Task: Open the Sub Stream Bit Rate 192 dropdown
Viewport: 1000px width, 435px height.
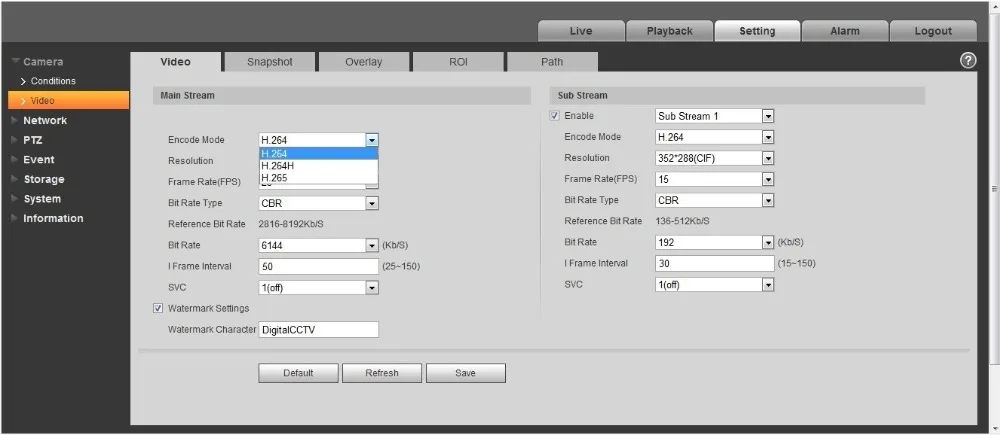Action: point(714,242)
